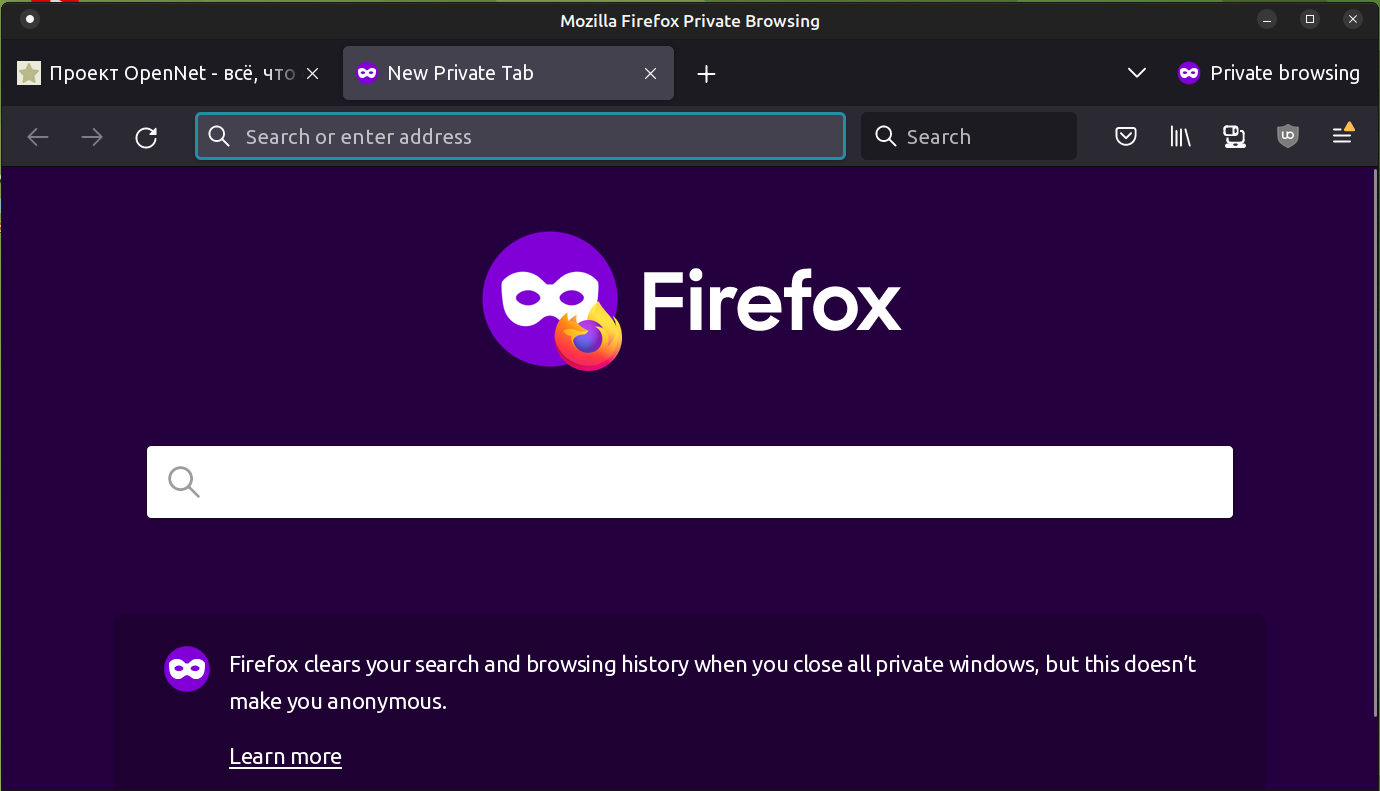
Task: Reload the current page
Action: (x=146, y=137)
